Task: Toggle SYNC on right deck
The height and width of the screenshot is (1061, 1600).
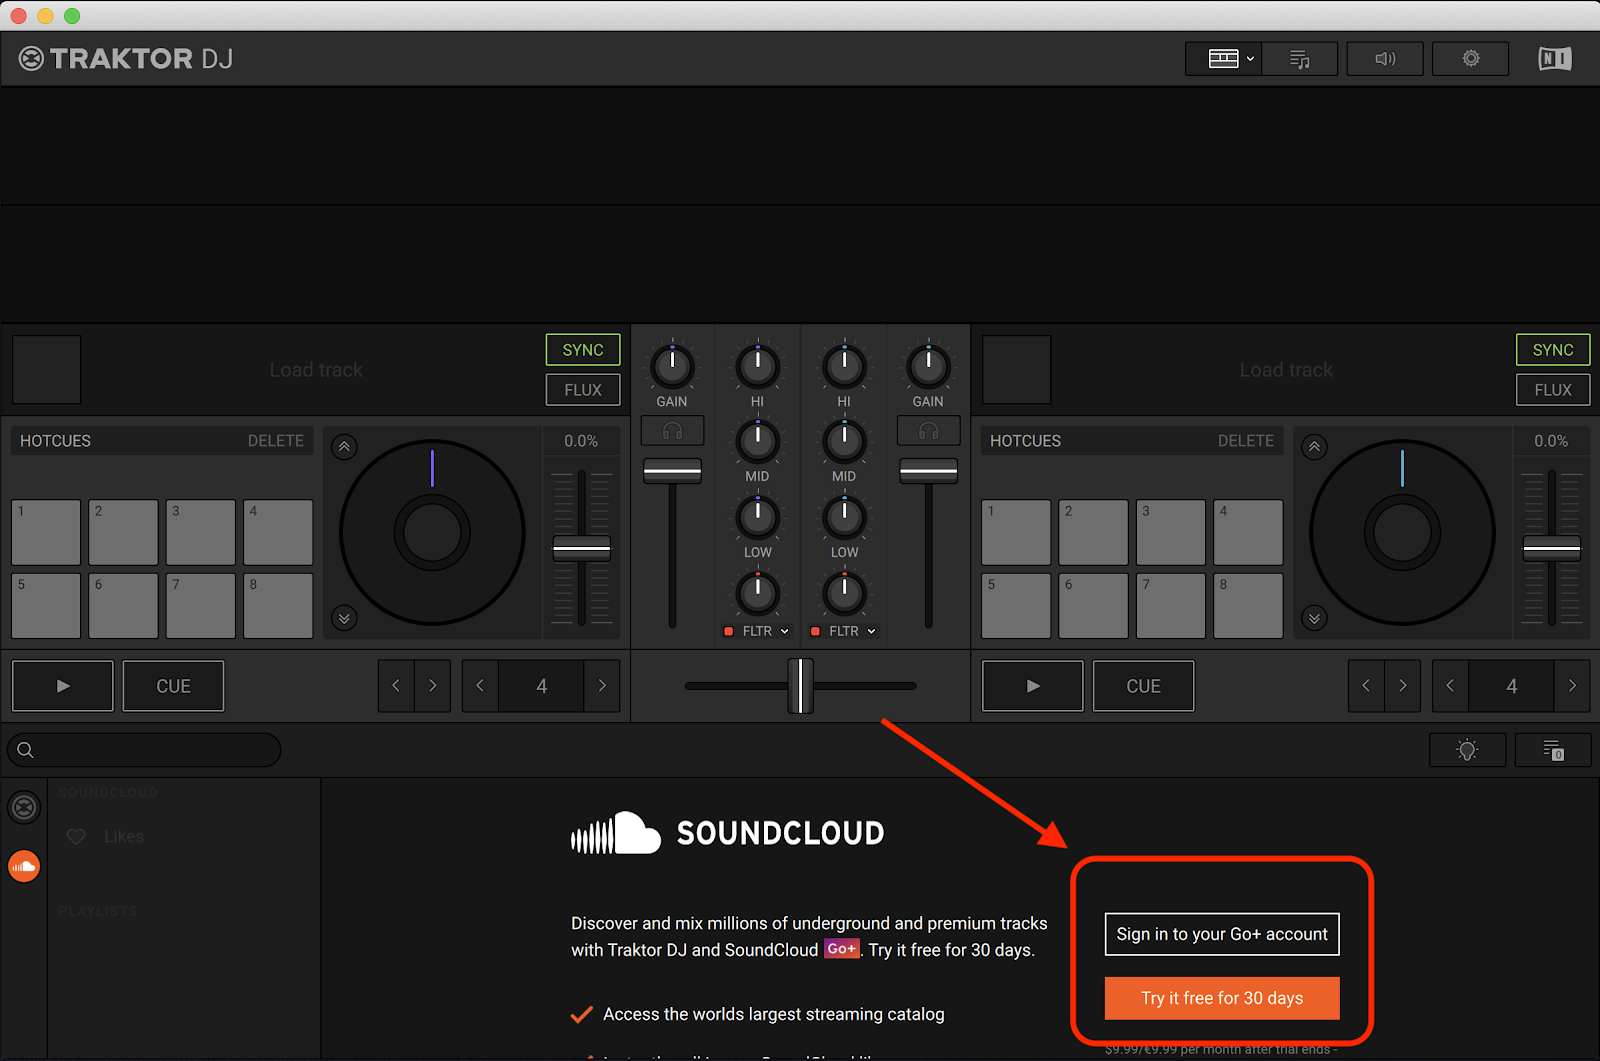Action: tap(1553, 350)
